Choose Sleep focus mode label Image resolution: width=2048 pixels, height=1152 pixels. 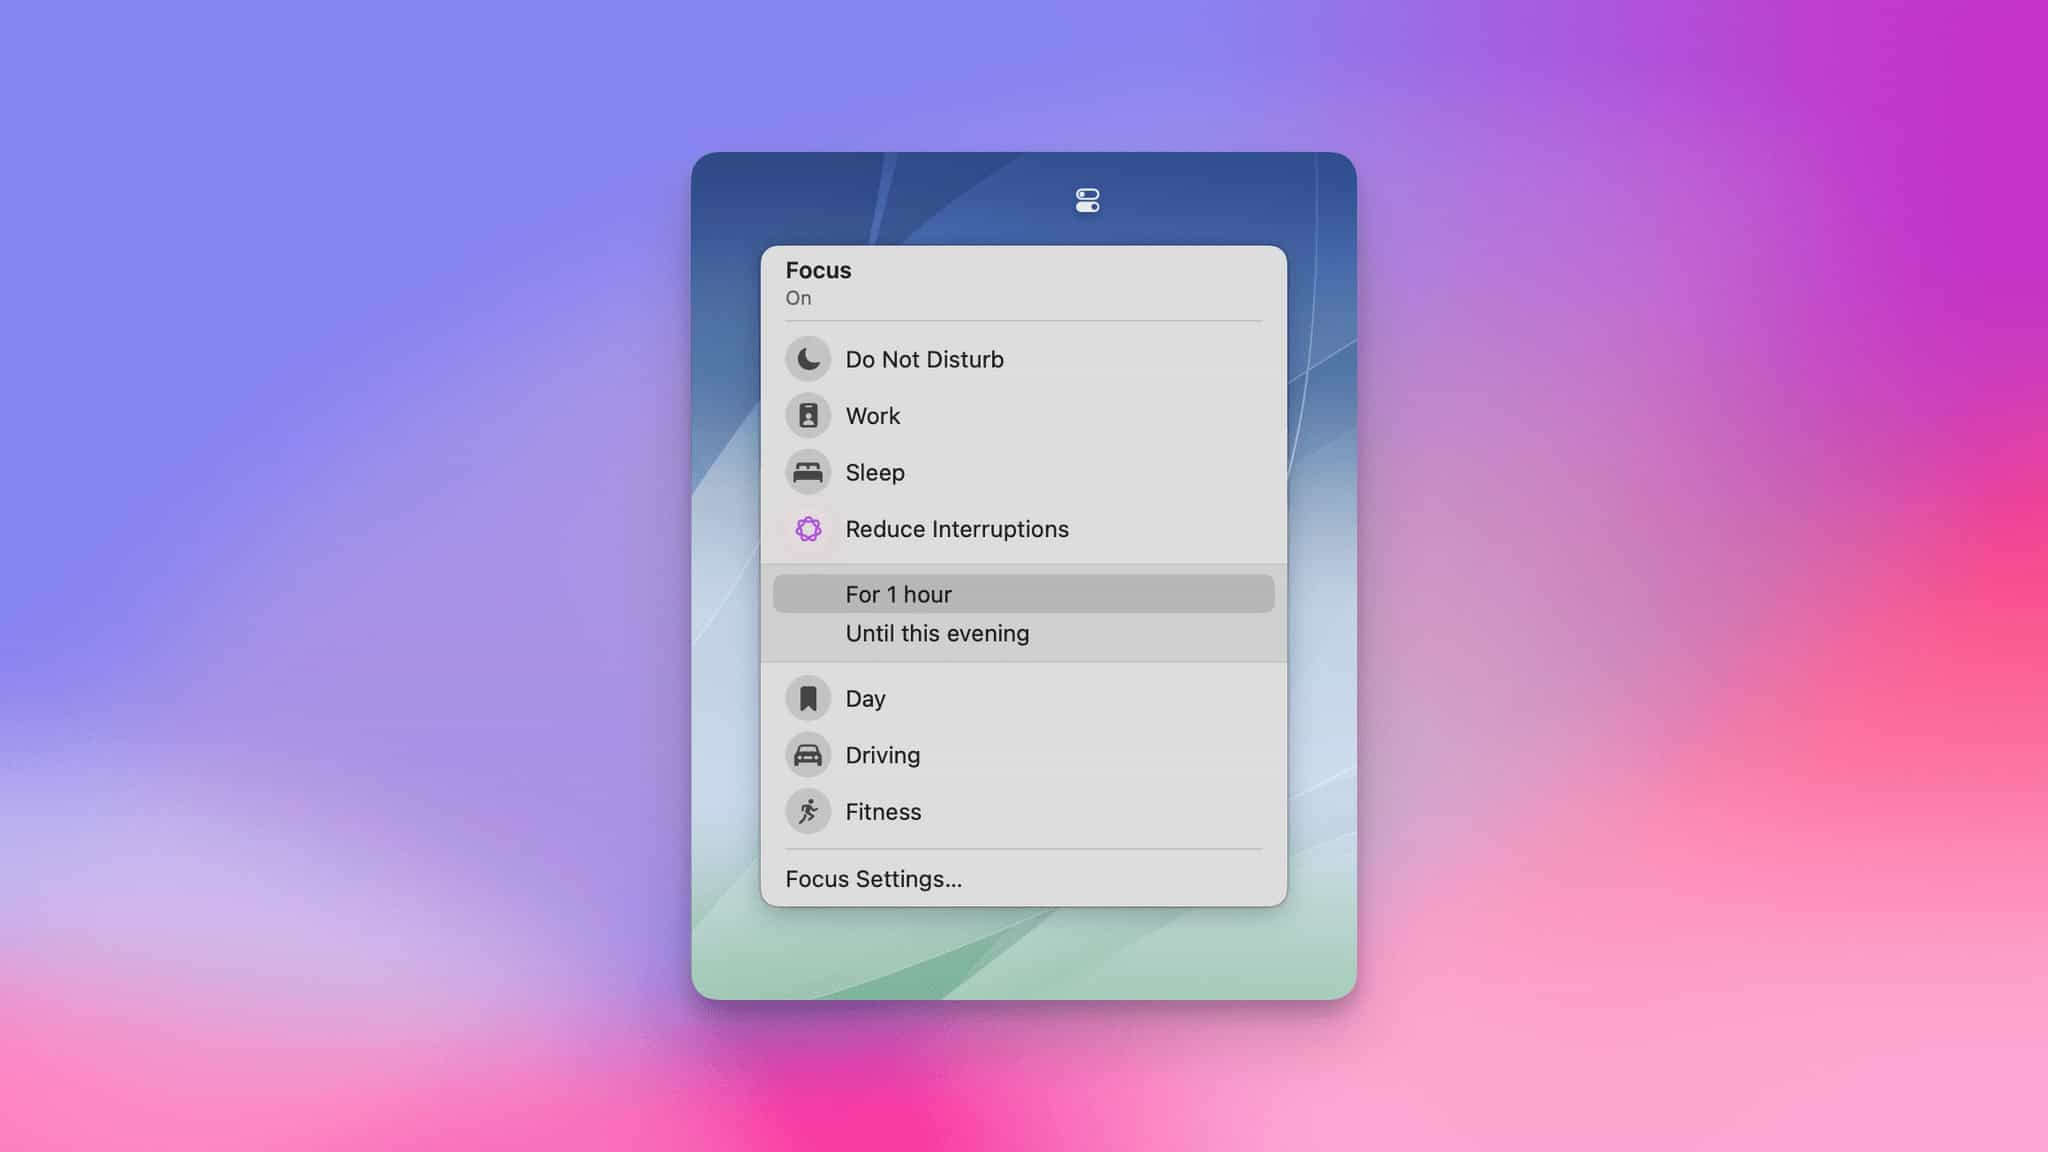coord(875,472)
